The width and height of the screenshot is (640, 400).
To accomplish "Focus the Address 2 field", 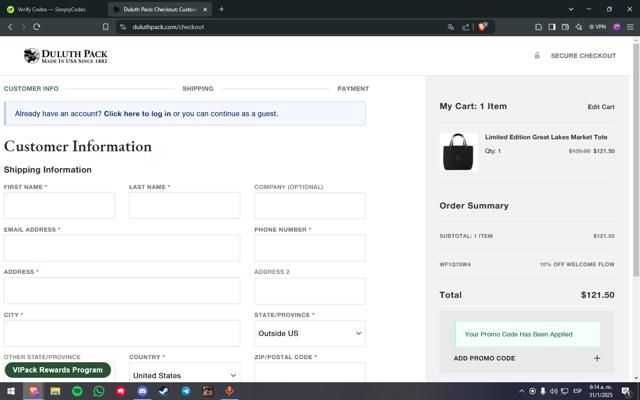I will pyautogui.click(x=310, y=291).
